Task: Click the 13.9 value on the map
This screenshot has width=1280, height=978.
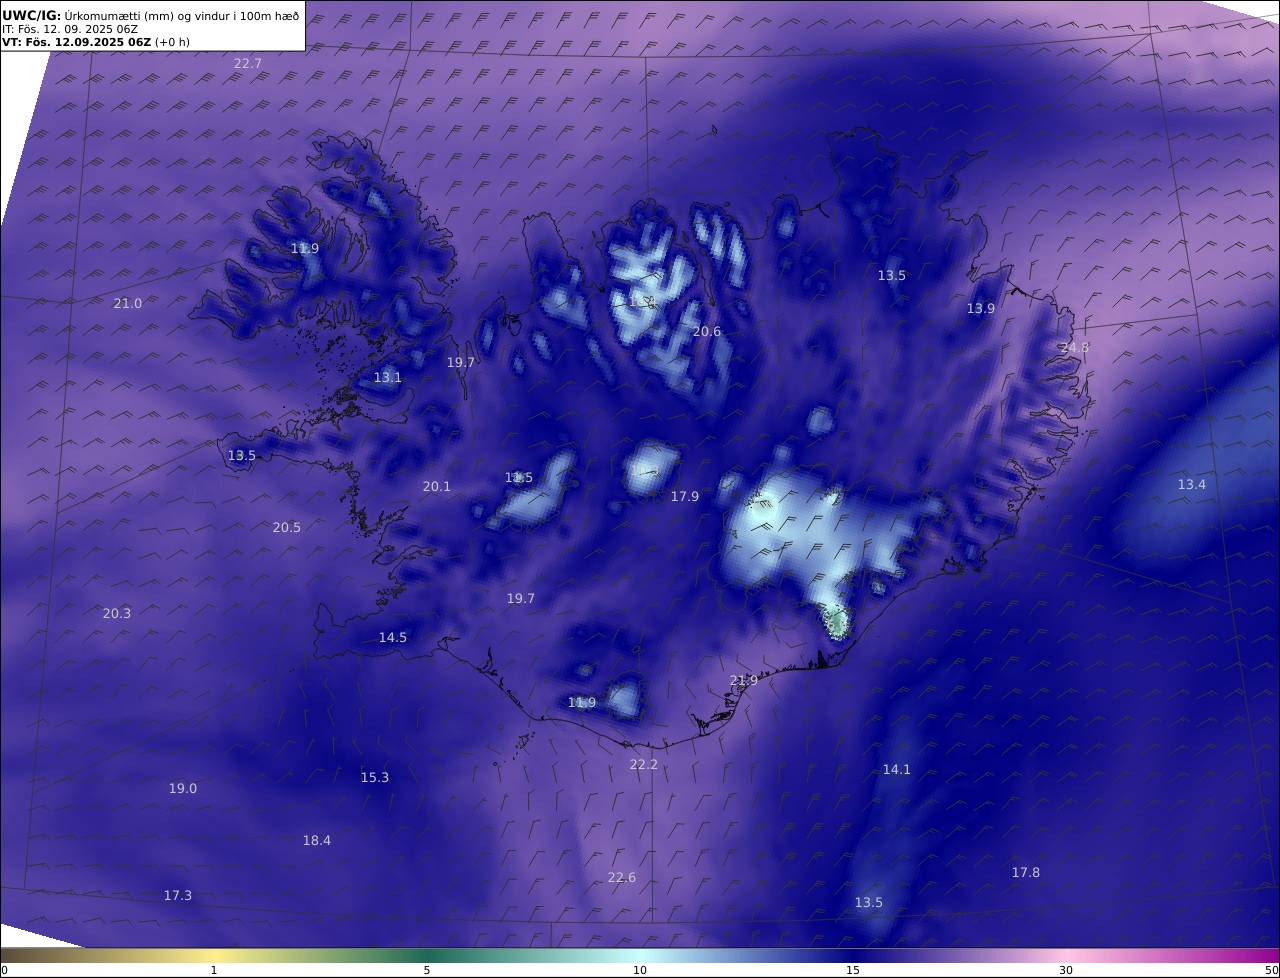Action: 981,308
